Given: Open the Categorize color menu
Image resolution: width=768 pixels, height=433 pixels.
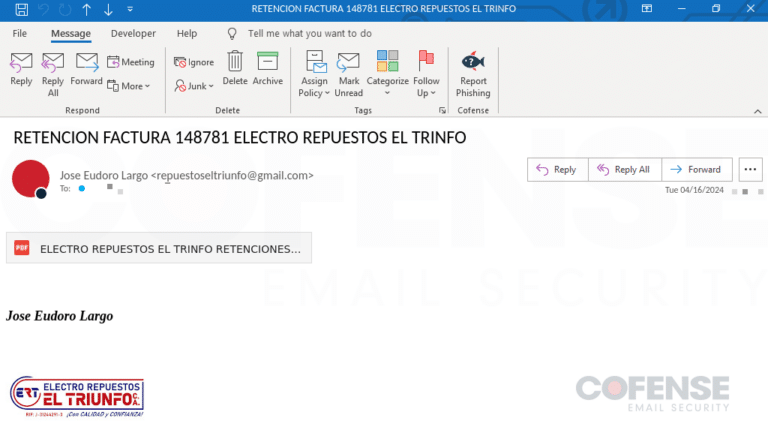Looking at the screenshot, I should click(387, 74).
